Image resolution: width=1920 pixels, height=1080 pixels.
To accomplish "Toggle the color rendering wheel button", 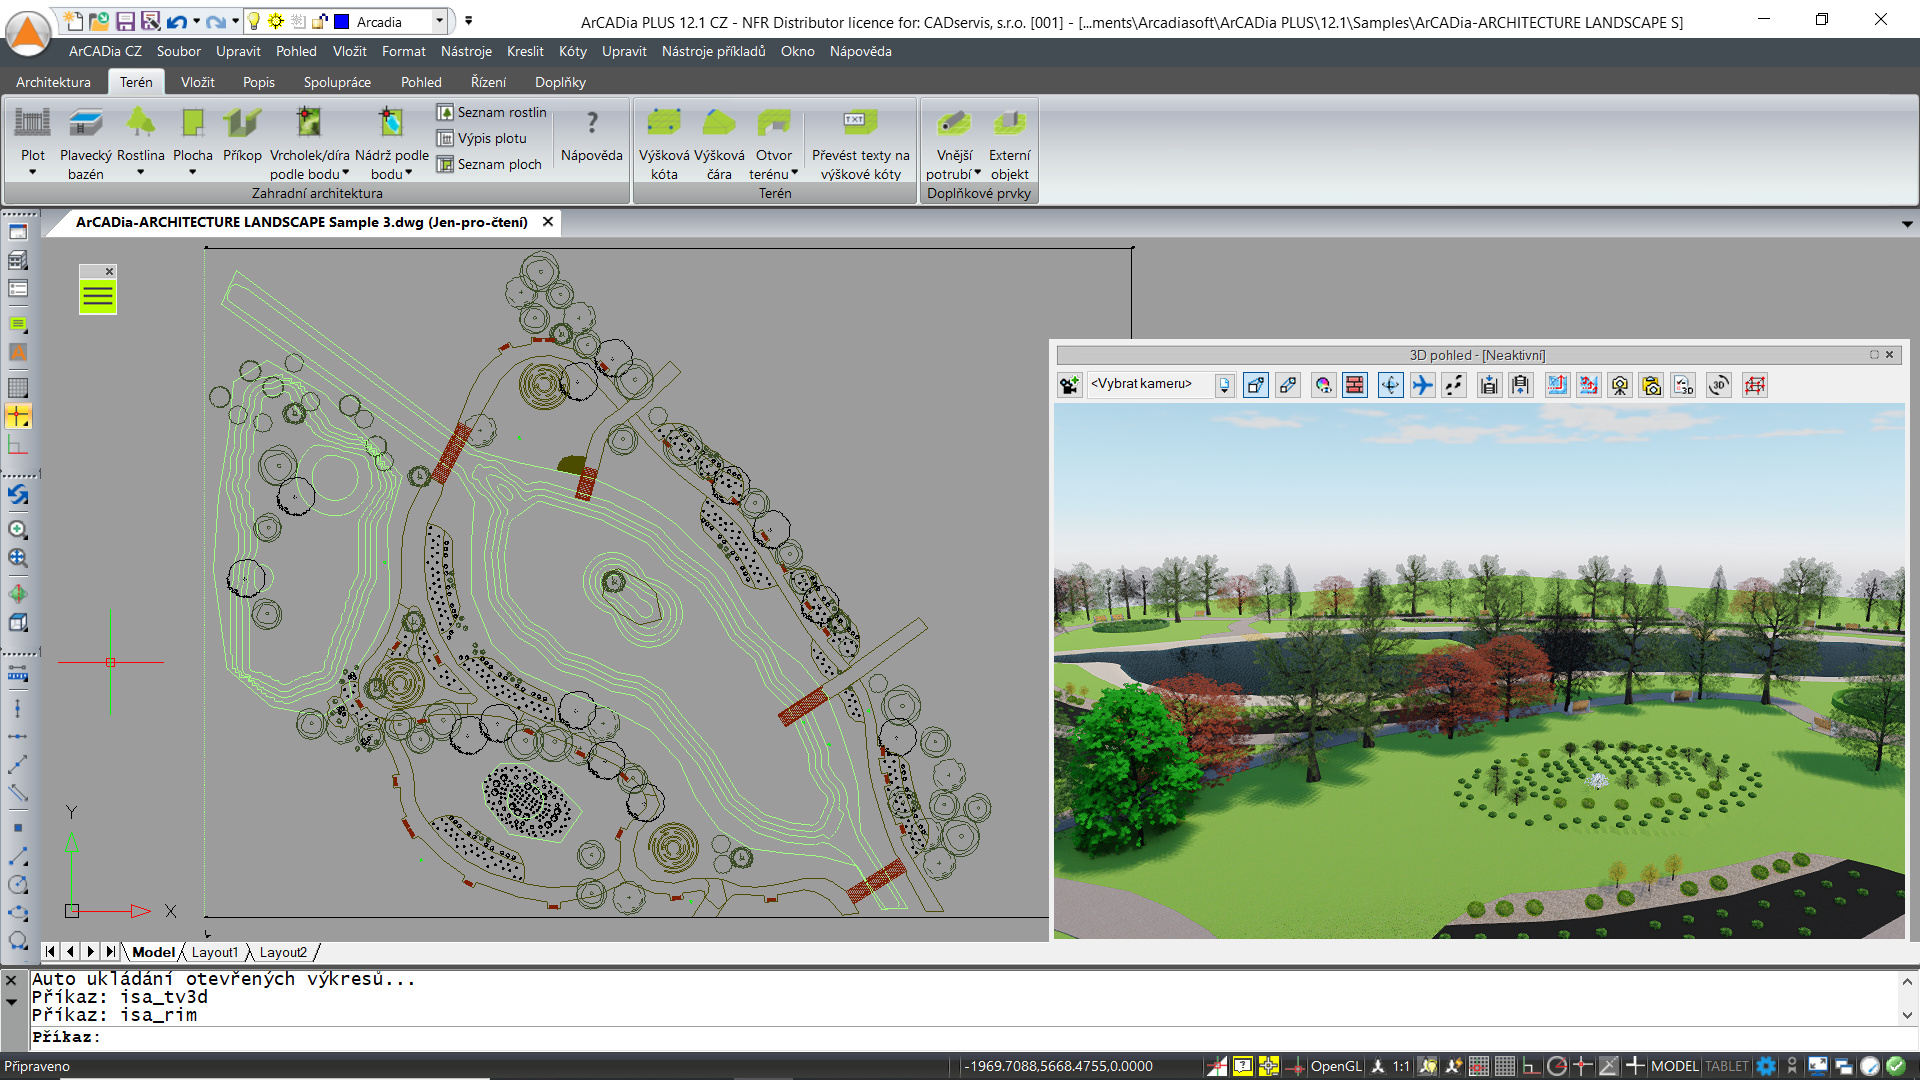I will click(x=1323, y=385).
